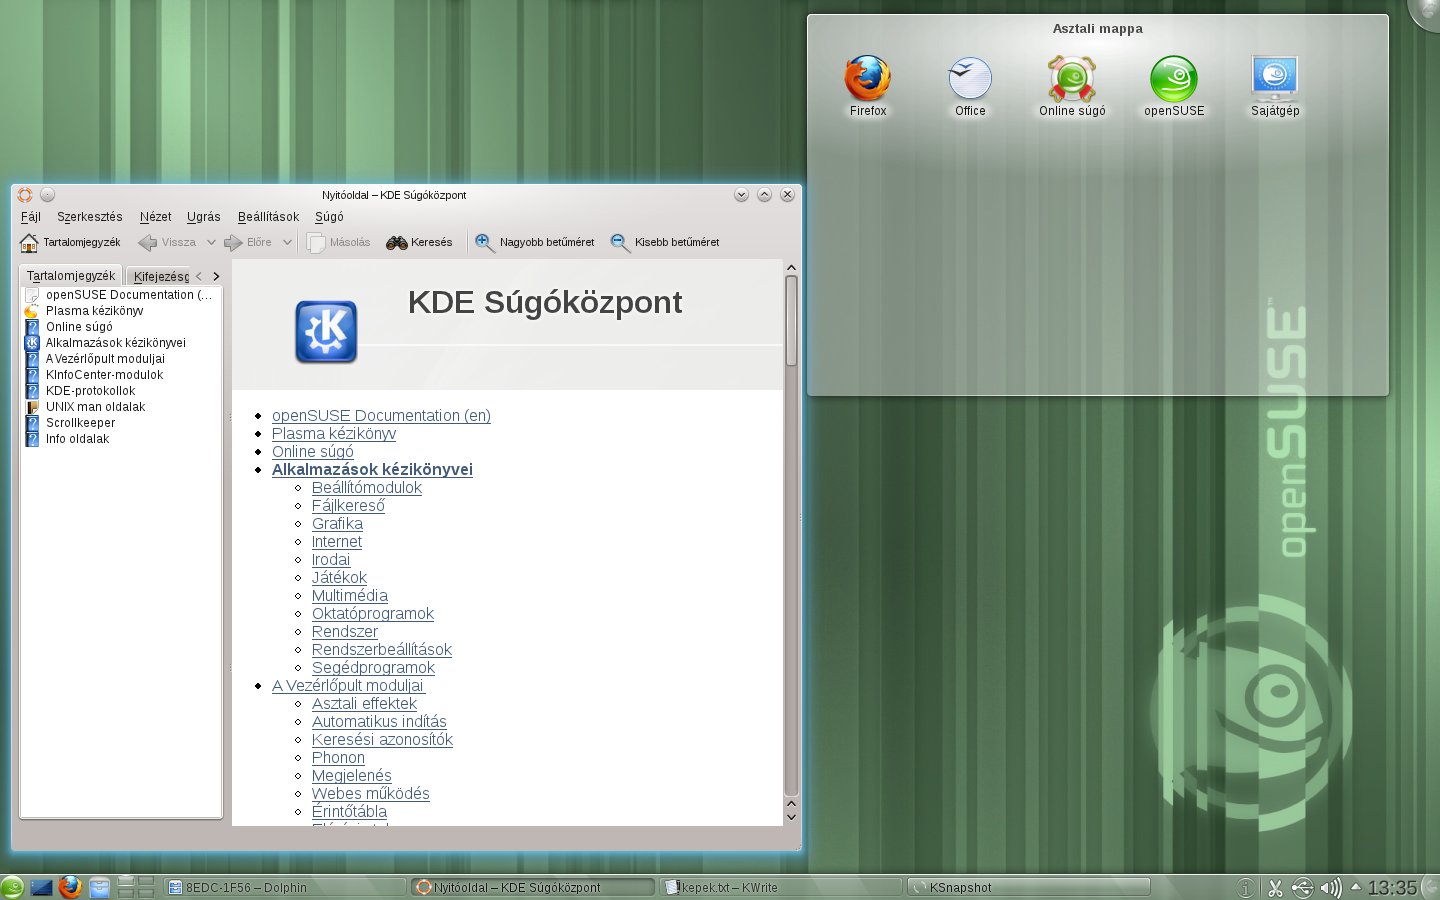Click the Kisebb betűméret zoom icon
Viewport: 1440px width, 900px height.
click(620, 241)
